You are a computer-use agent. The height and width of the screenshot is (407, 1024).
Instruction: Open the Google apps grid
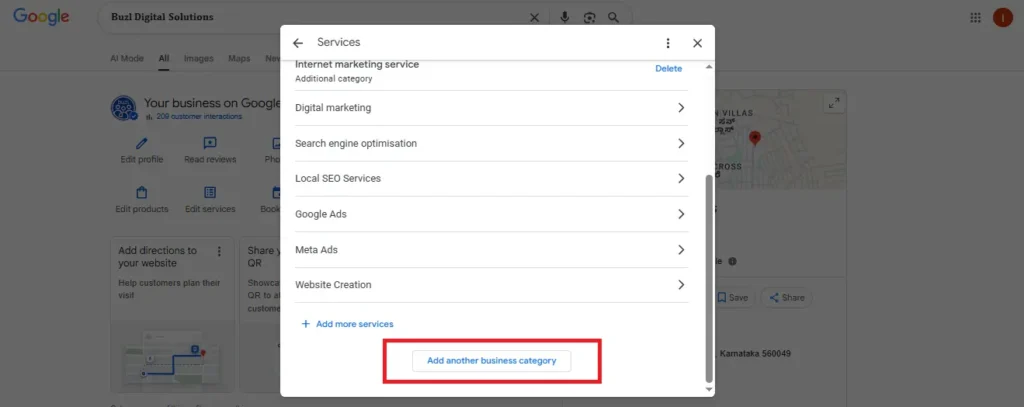pos(975,18)
